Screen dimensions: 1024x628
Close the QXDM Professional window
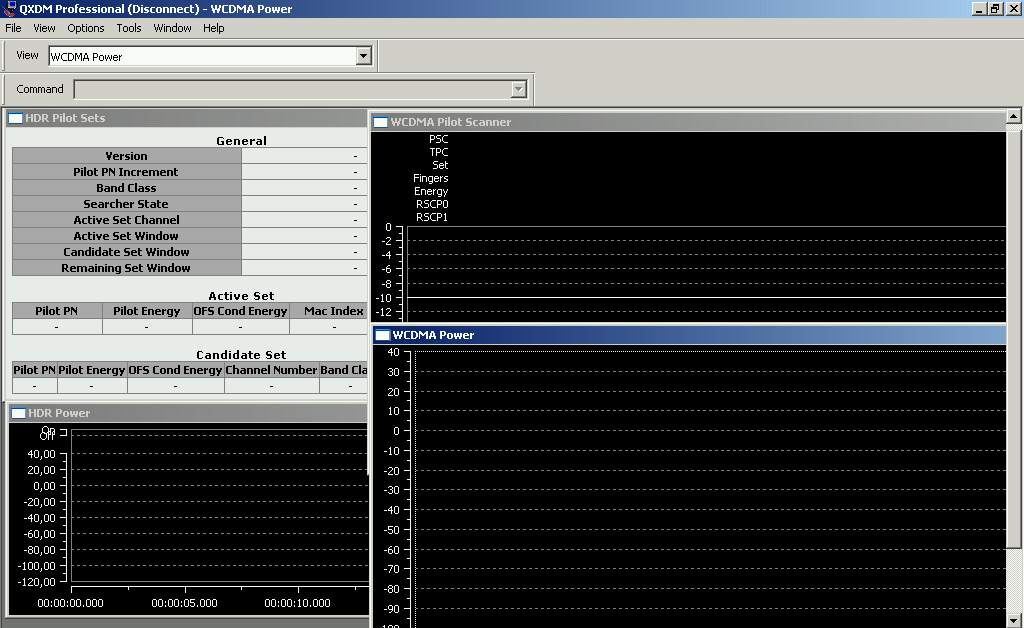(1013, 8)
